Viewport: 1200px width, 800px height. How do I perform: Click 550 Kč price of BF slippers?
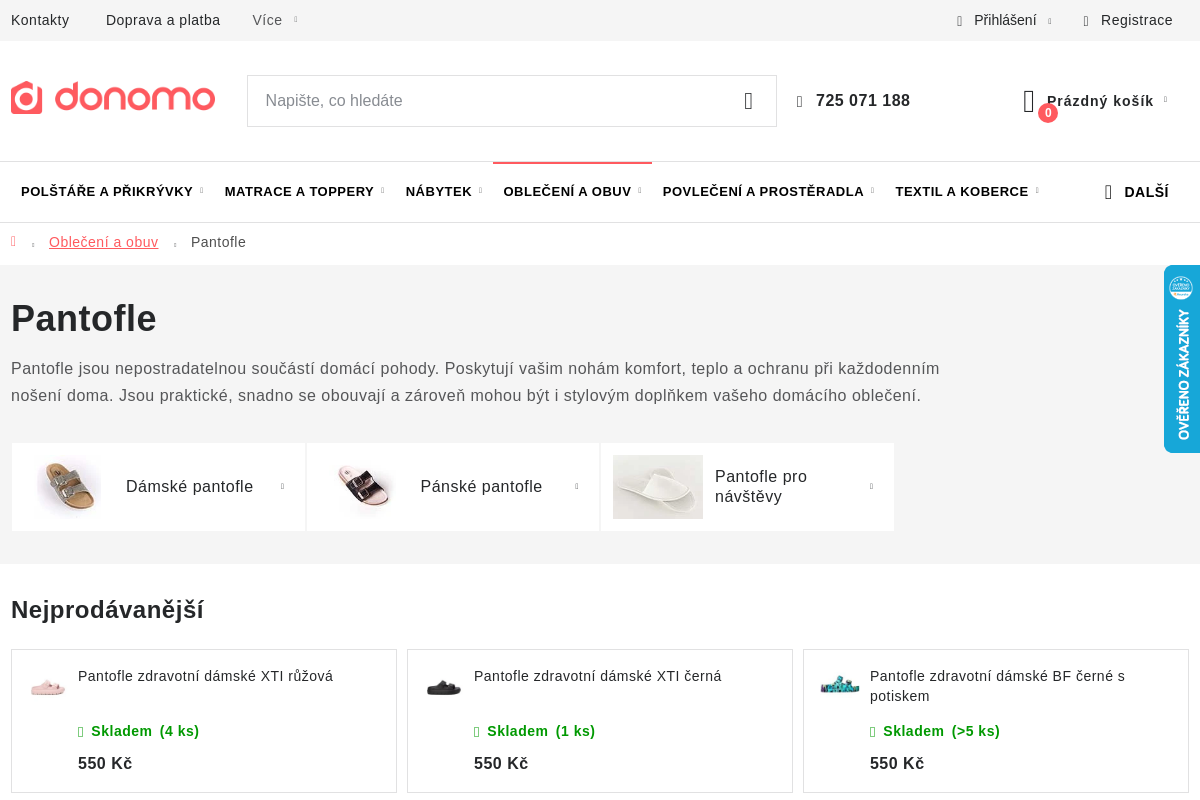897,764
